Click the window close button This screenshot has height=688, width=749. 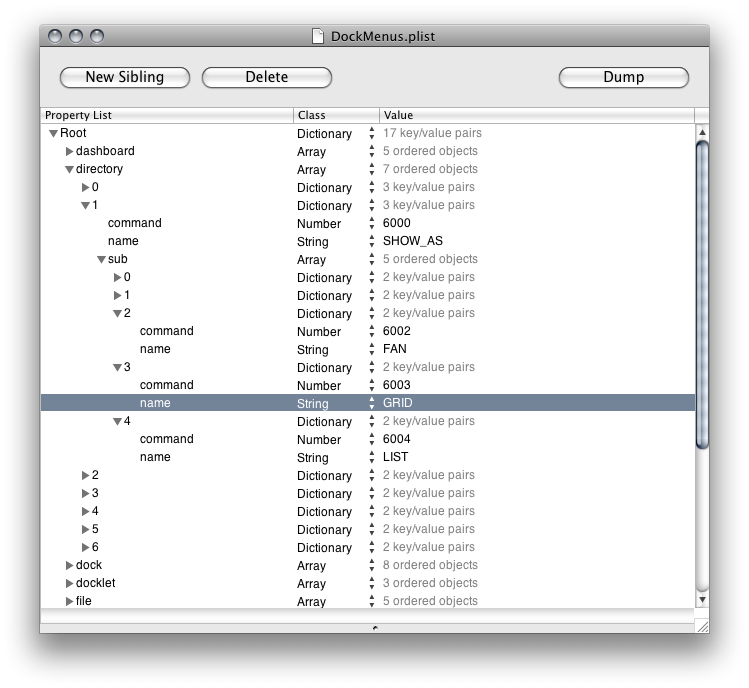tap(55, 36)
